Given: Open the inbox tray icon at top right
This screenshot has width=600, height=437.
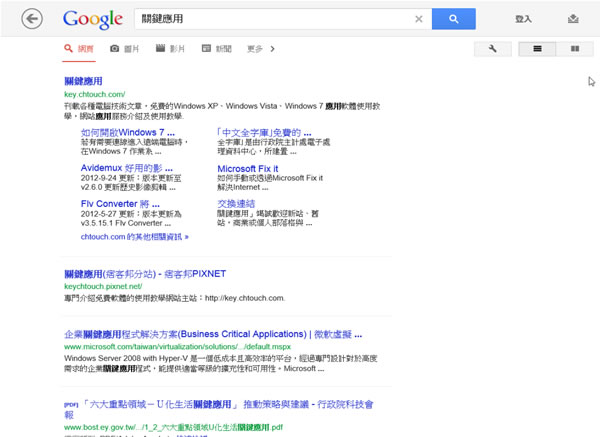Looking at the screenshot, I should tap(573, 19).
